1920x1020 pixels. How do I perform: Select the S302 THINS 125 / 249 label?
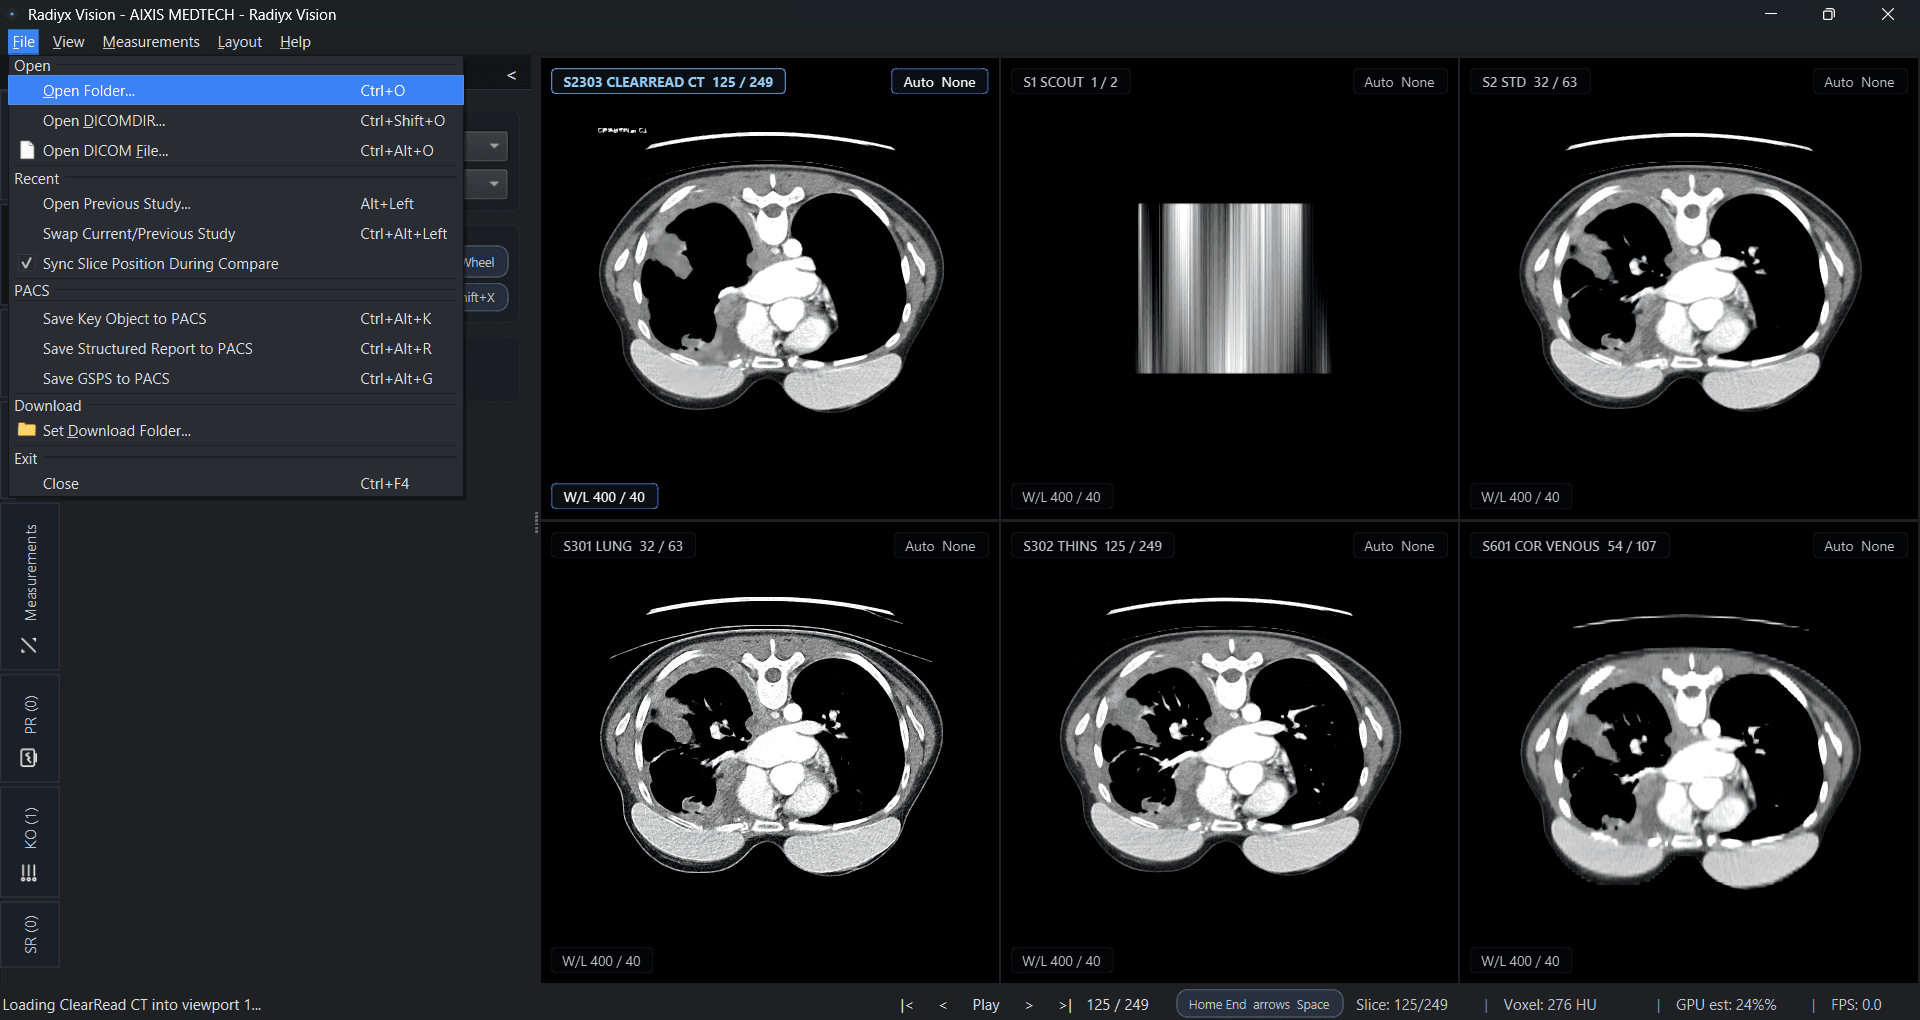tap(1092, 546)
